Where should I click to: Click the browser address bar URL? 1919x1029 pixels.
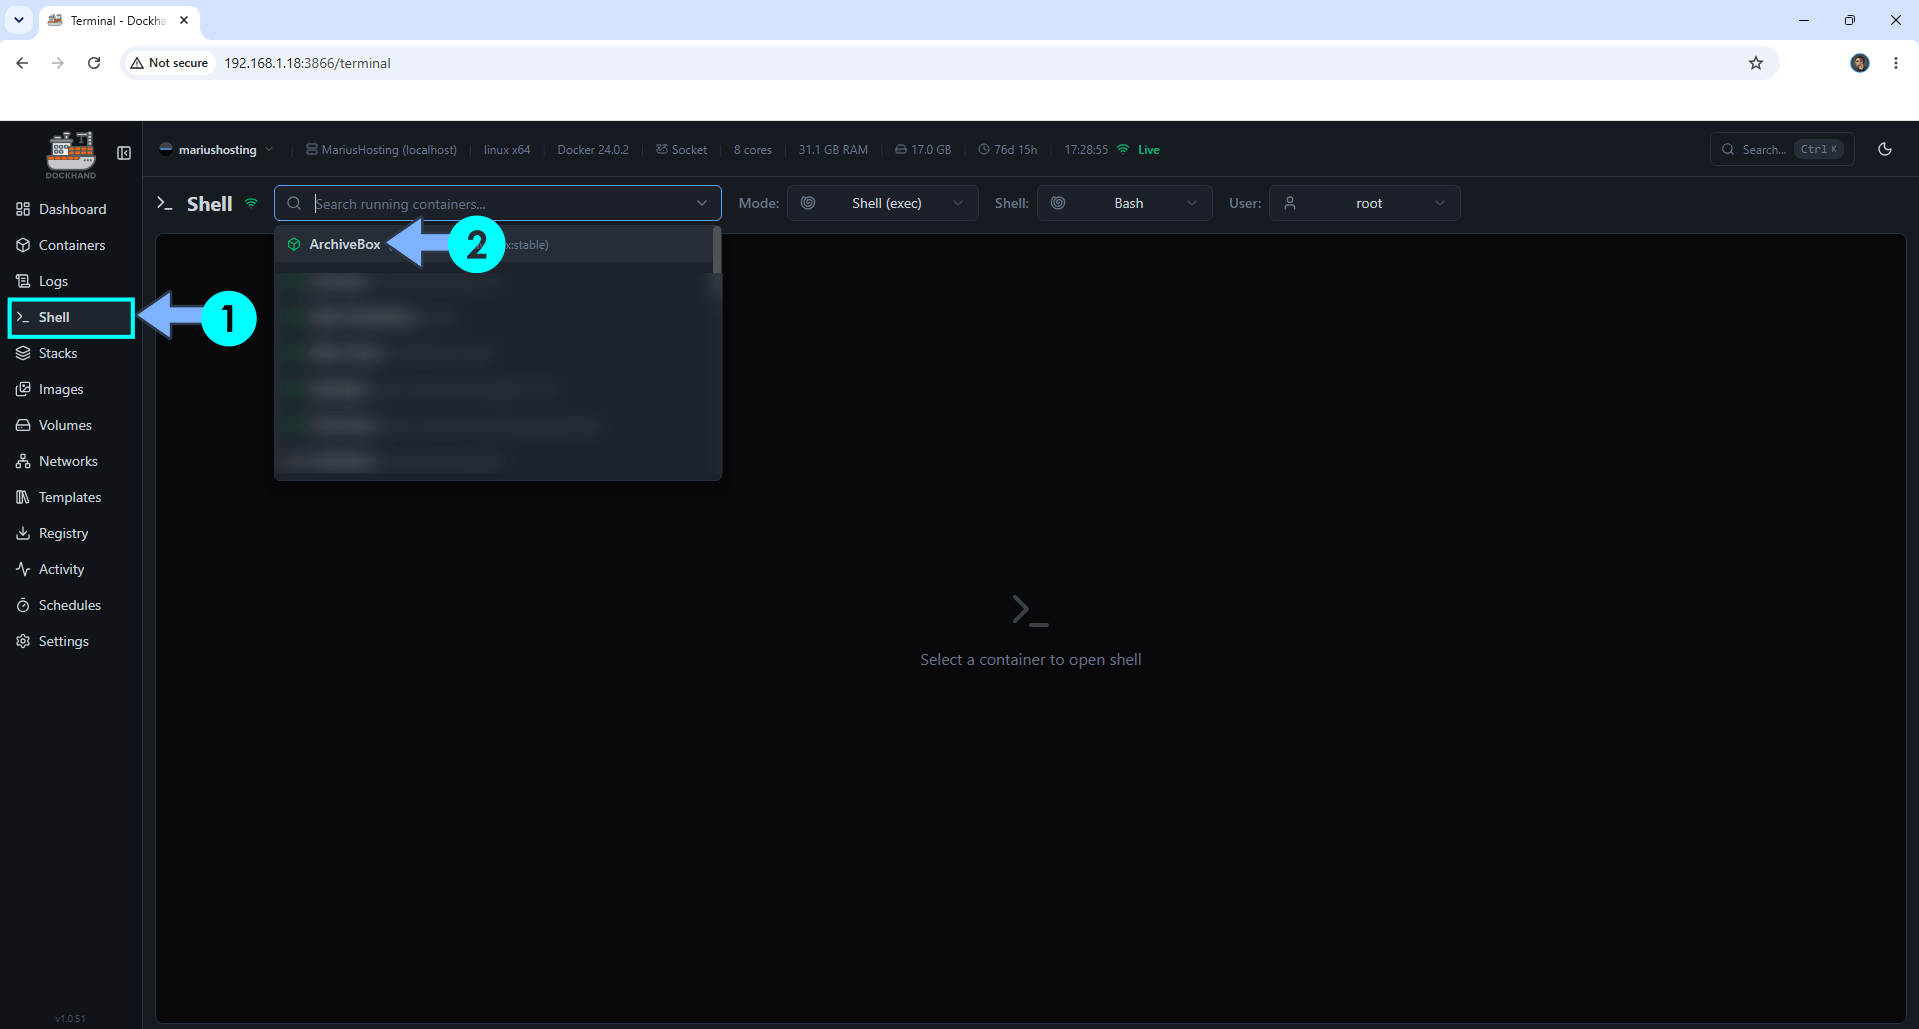[307, 63]
